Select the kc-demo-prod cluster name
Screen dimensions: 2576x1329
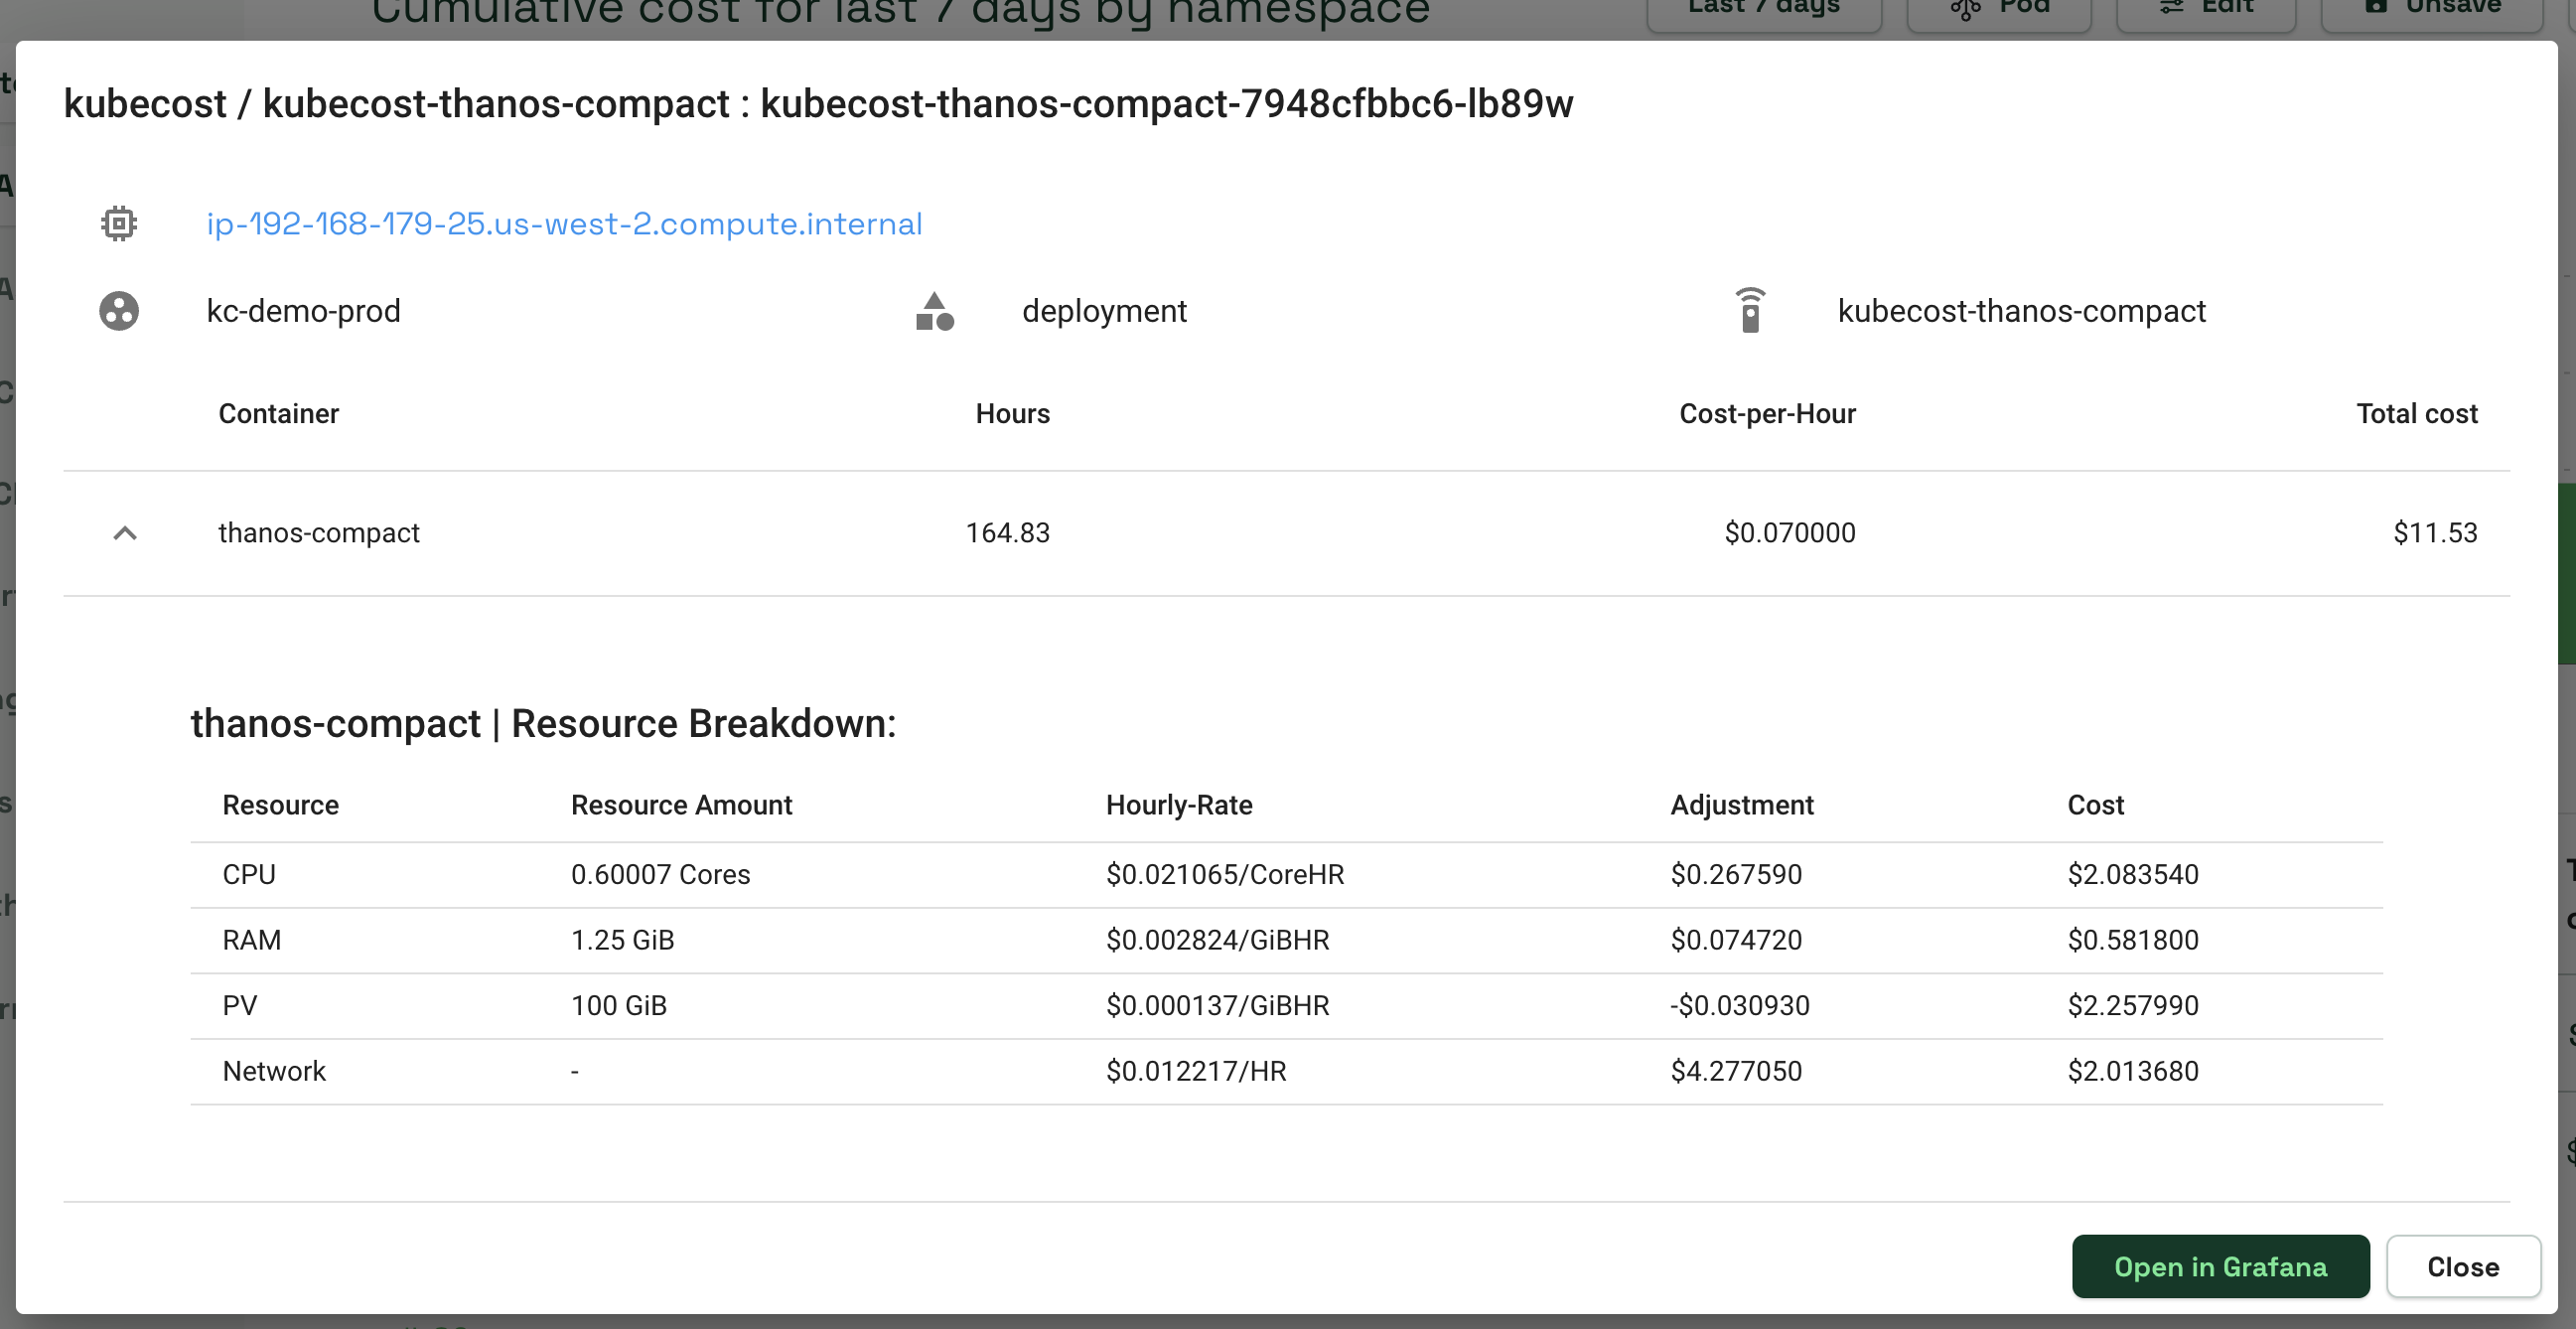303,311
